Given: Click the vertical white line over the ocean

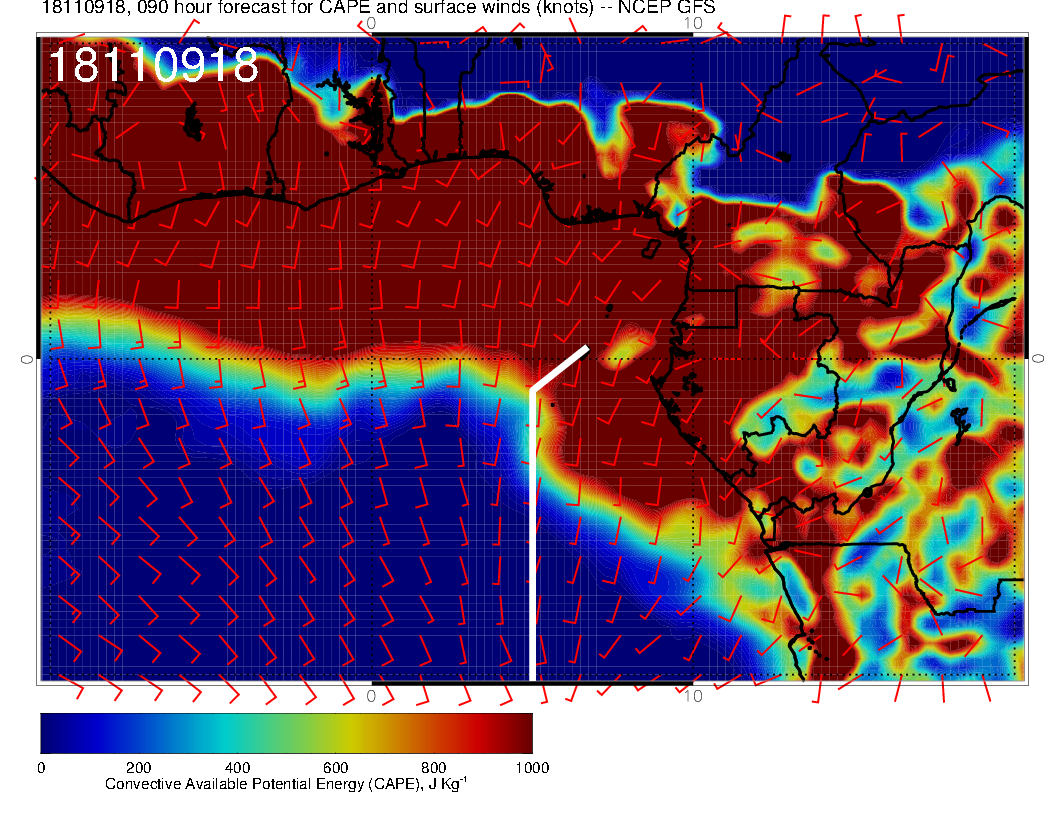Looking at the screenshot, I should pyautogui.click(x=531, y=530).
